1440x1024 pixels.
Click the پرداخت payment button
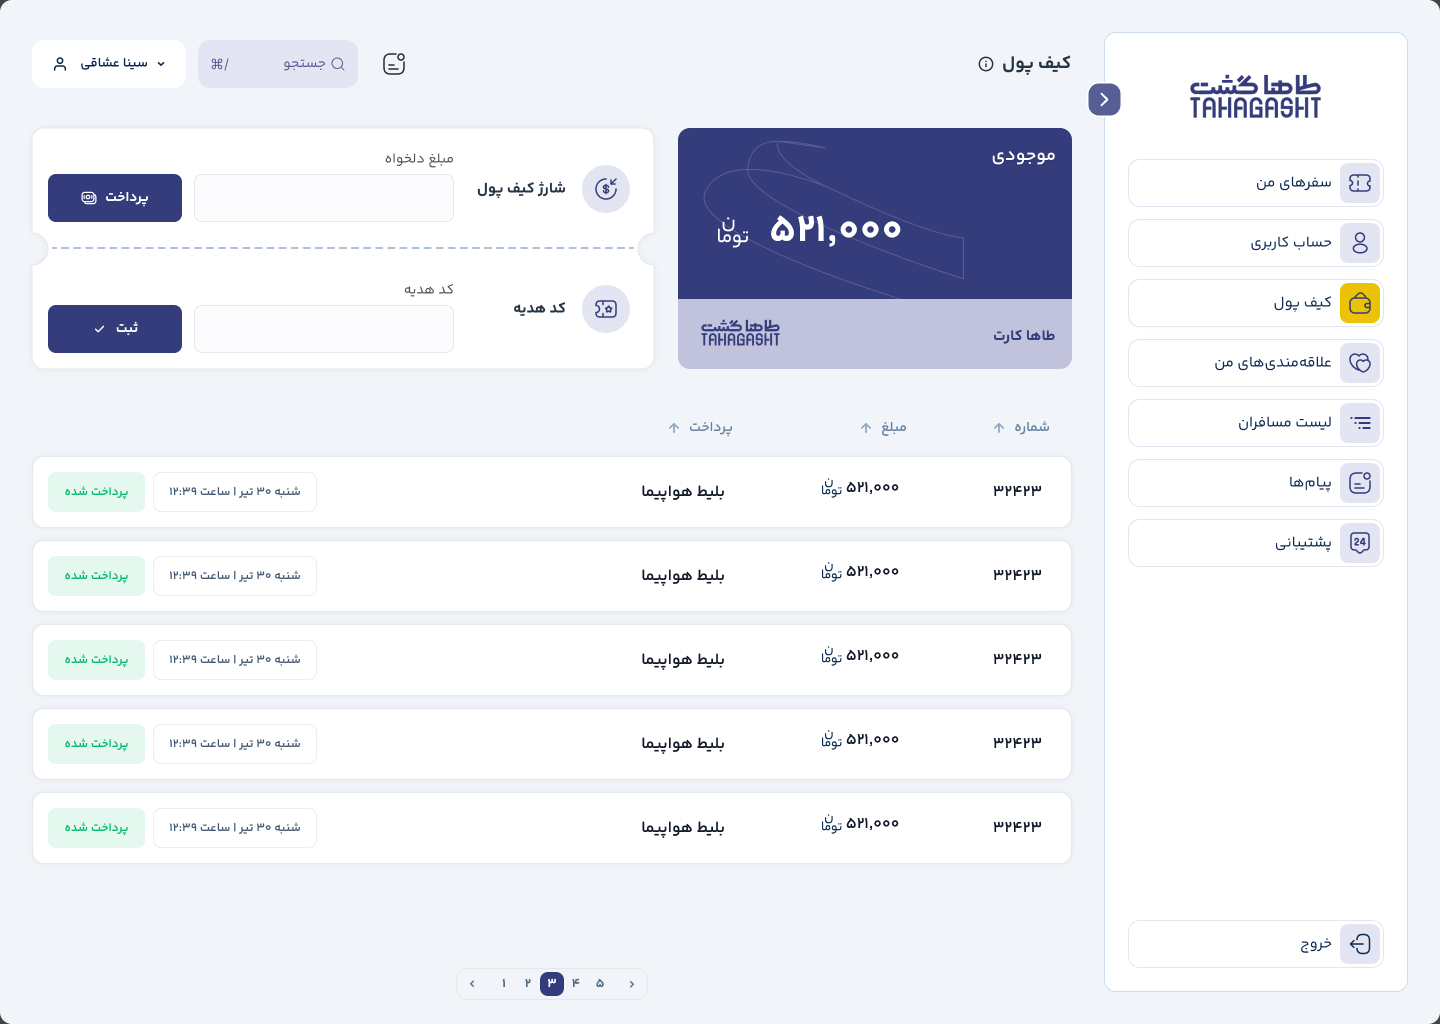115,198
